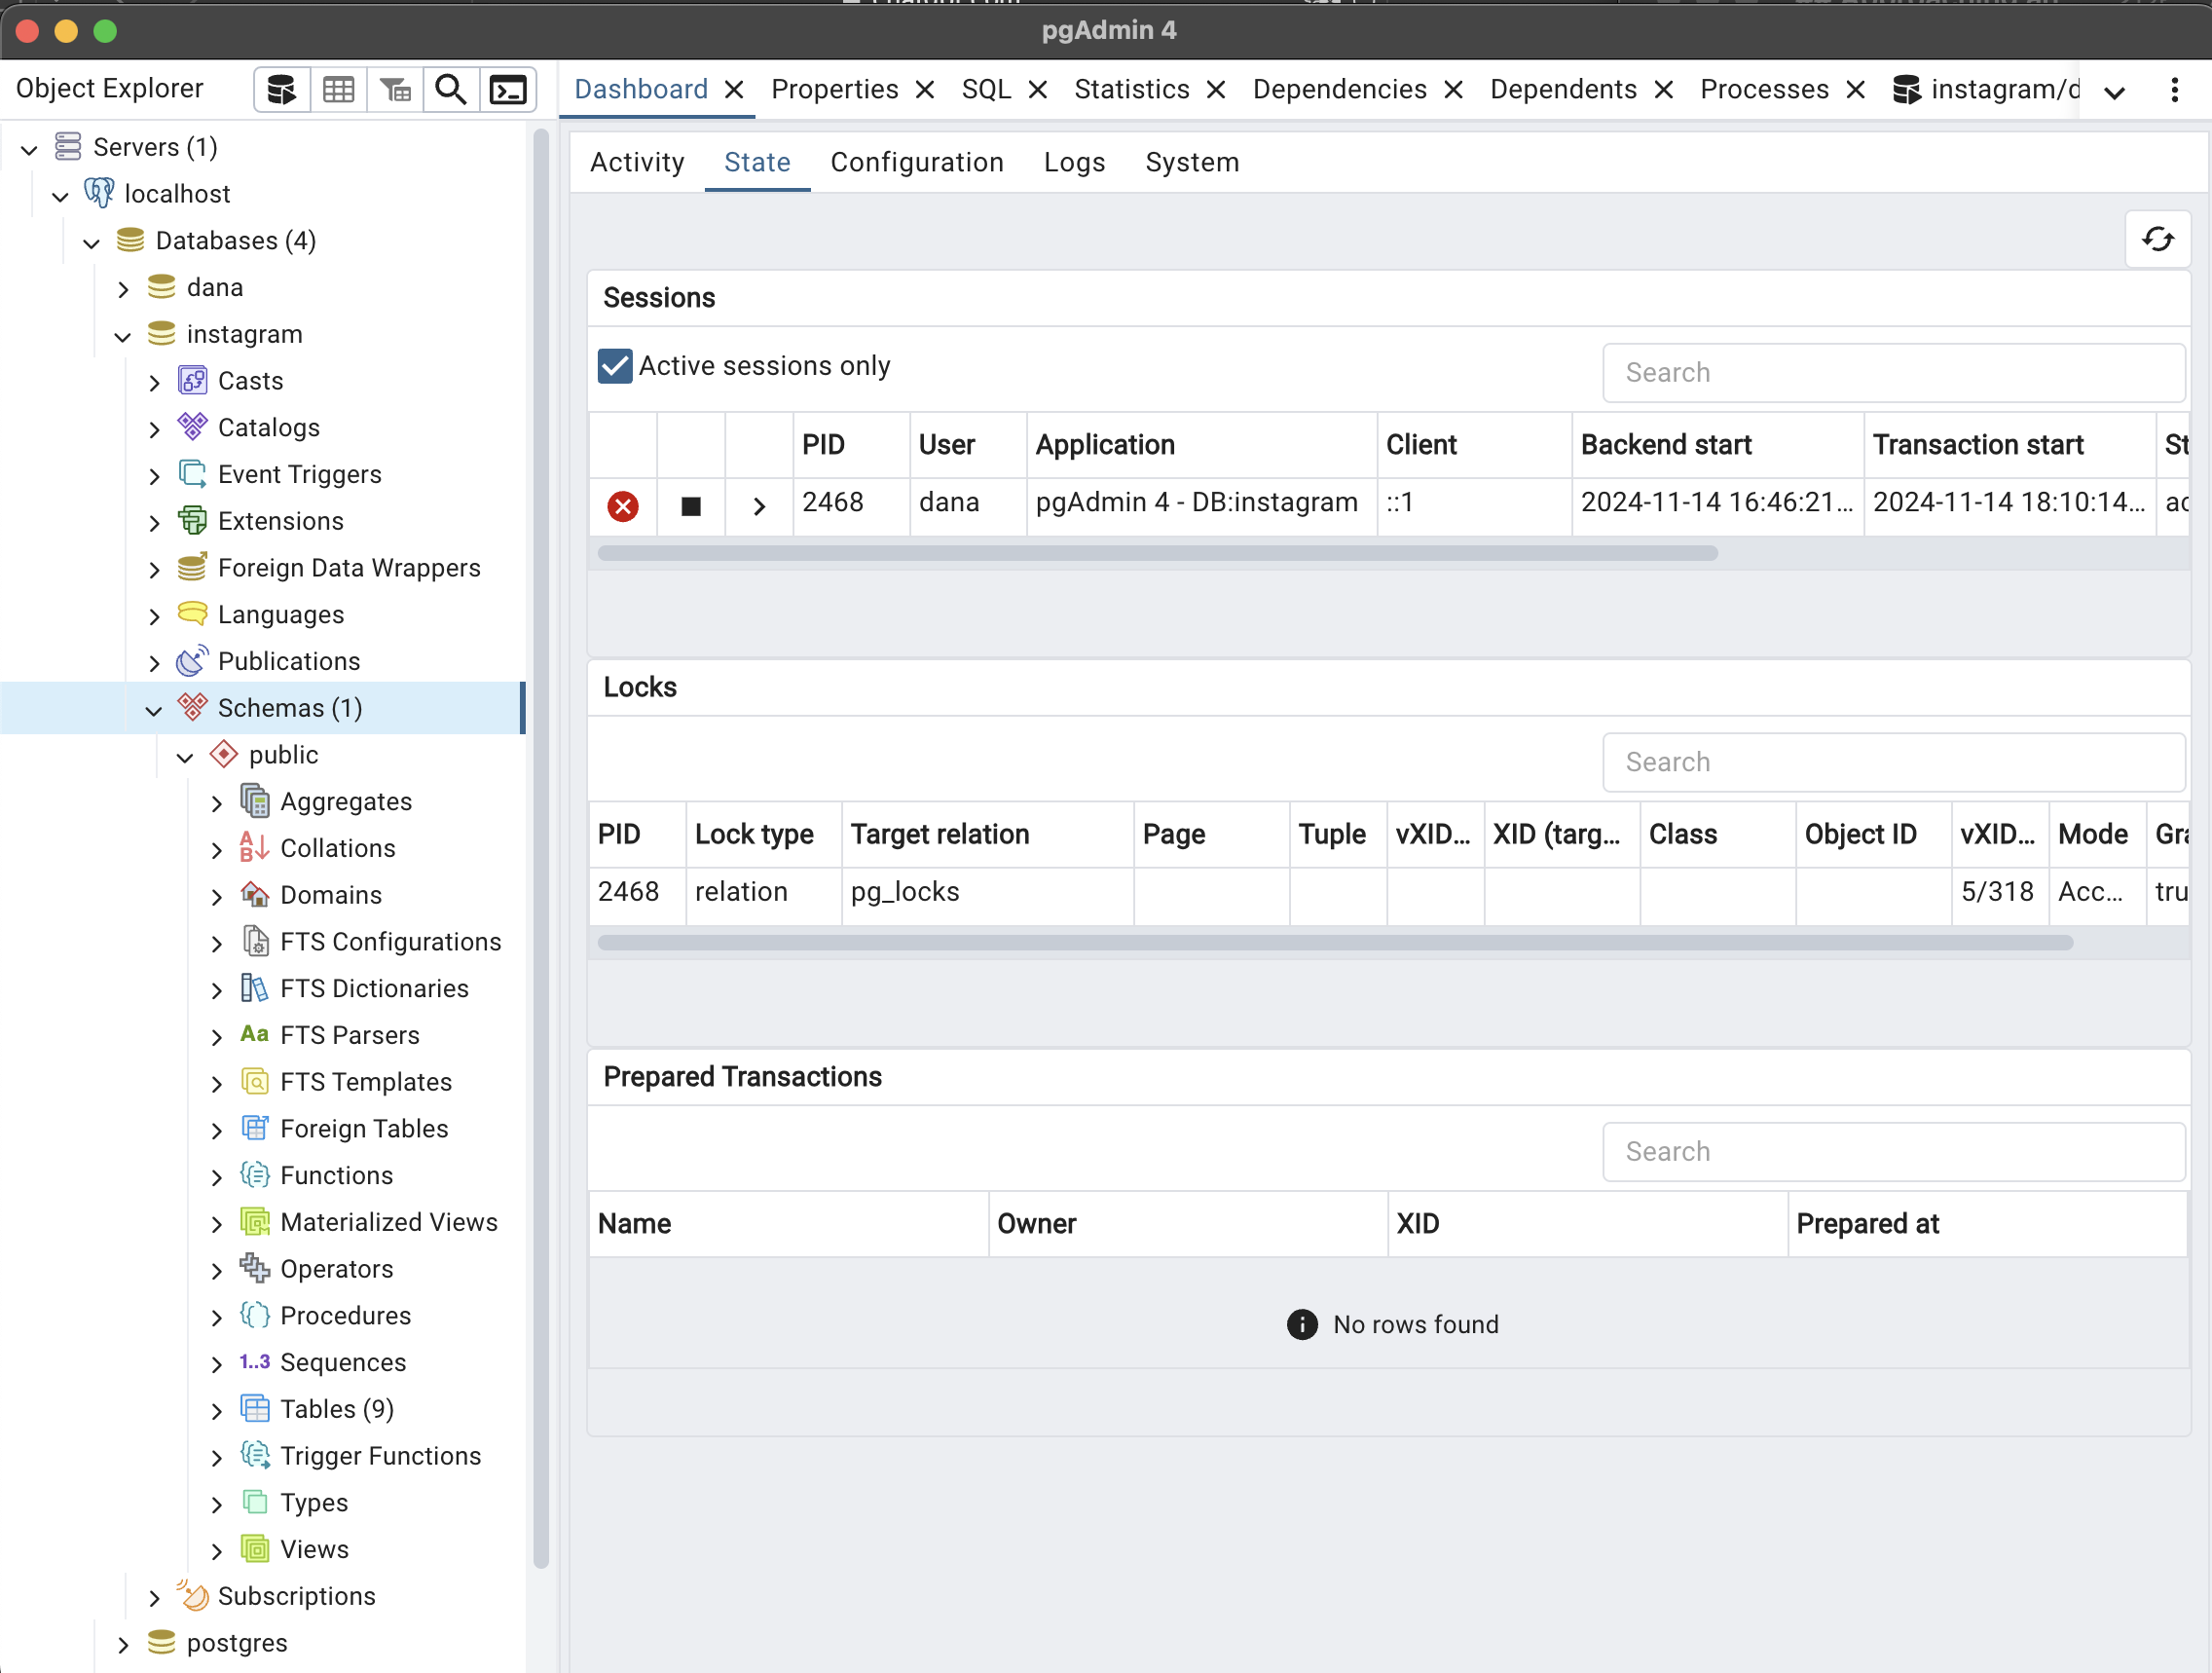Viewport: 2212px width, 1673px height.
Task: Select the Activity sub-tab
Action: pyautogui.click(x=637, y=162)
